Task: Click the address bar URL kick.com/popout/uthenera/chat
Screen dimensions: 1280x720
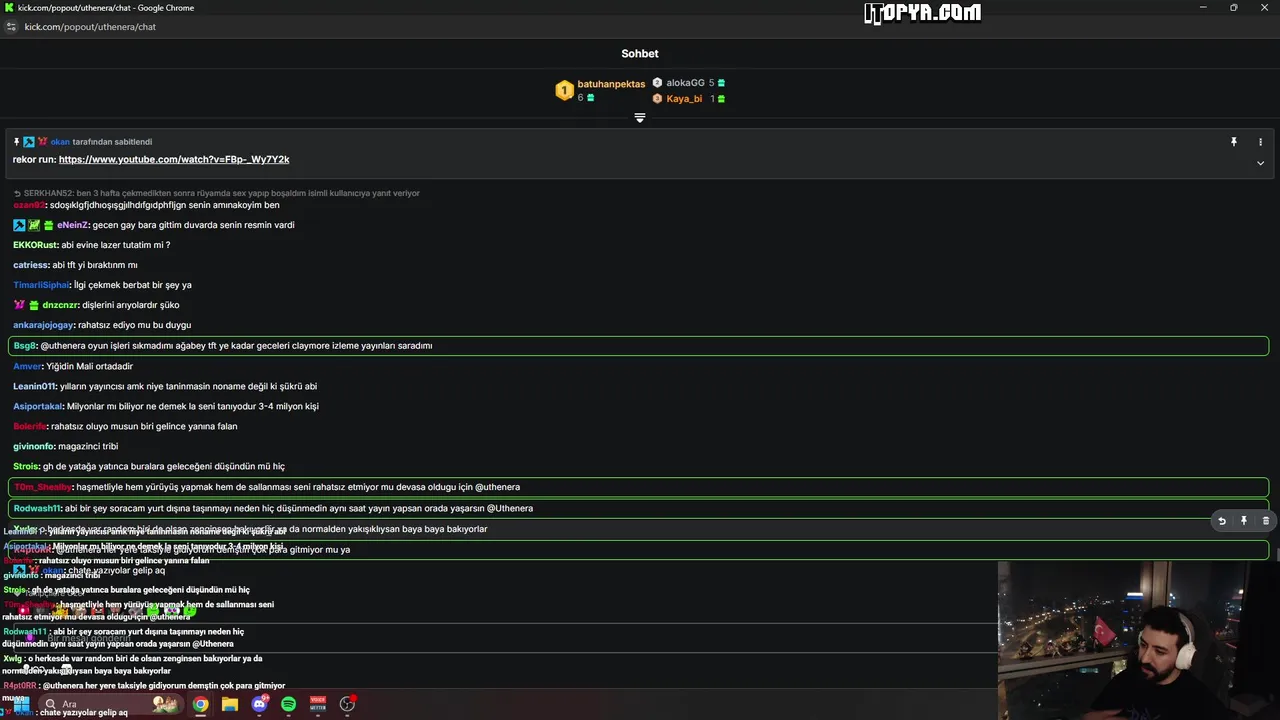Action: tap(90, 27)
